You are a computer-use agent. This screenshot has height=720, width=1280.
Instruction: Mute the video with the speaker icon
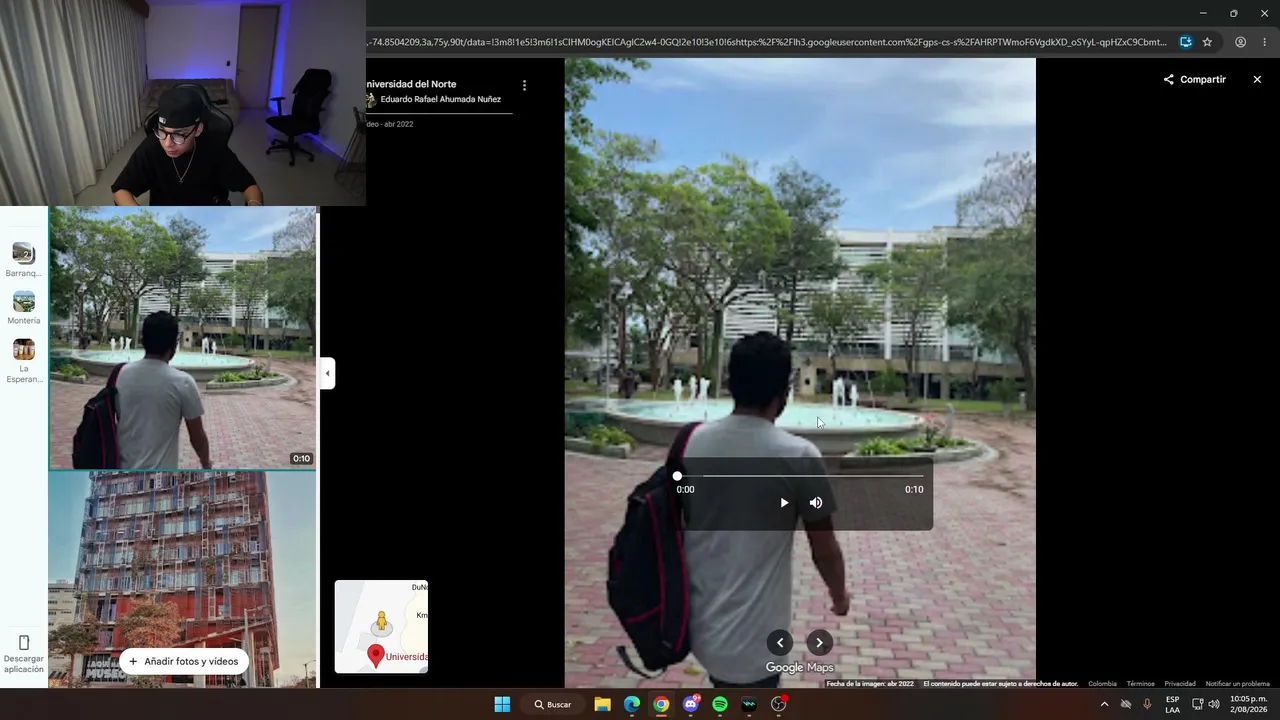(x=816, y=503)
